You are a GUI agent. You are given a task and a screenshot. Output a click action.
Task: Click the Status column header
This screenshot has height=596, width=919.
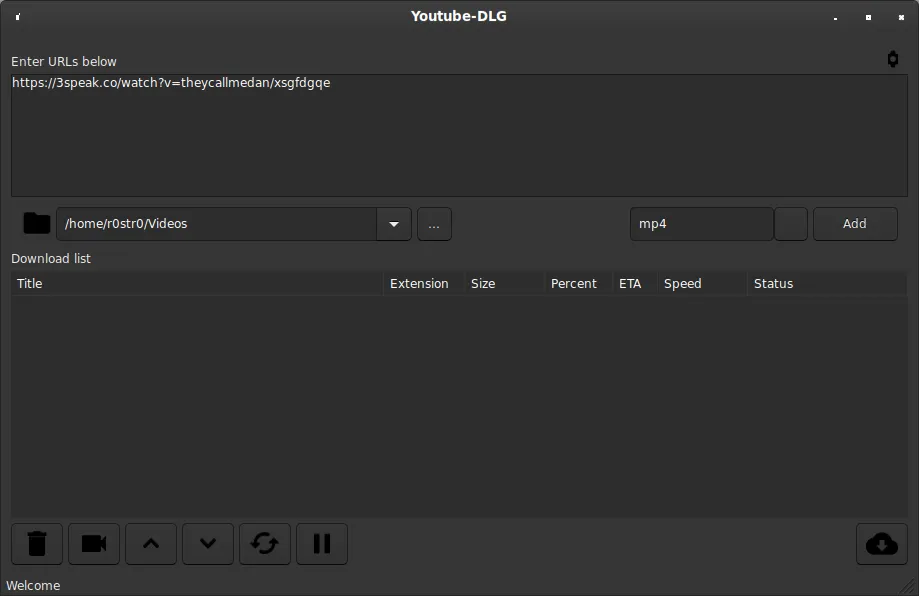827,284
